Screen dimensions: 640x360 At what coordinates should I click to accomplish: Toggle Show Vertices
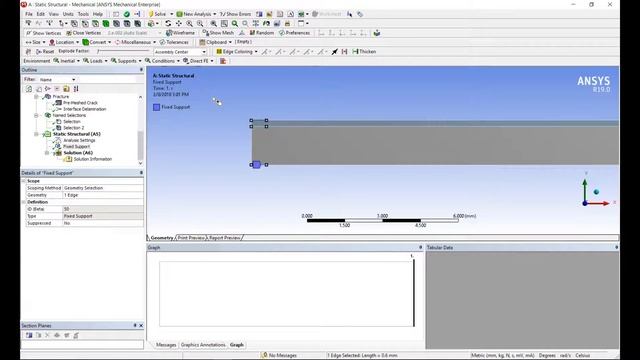[x=43, y=33]
